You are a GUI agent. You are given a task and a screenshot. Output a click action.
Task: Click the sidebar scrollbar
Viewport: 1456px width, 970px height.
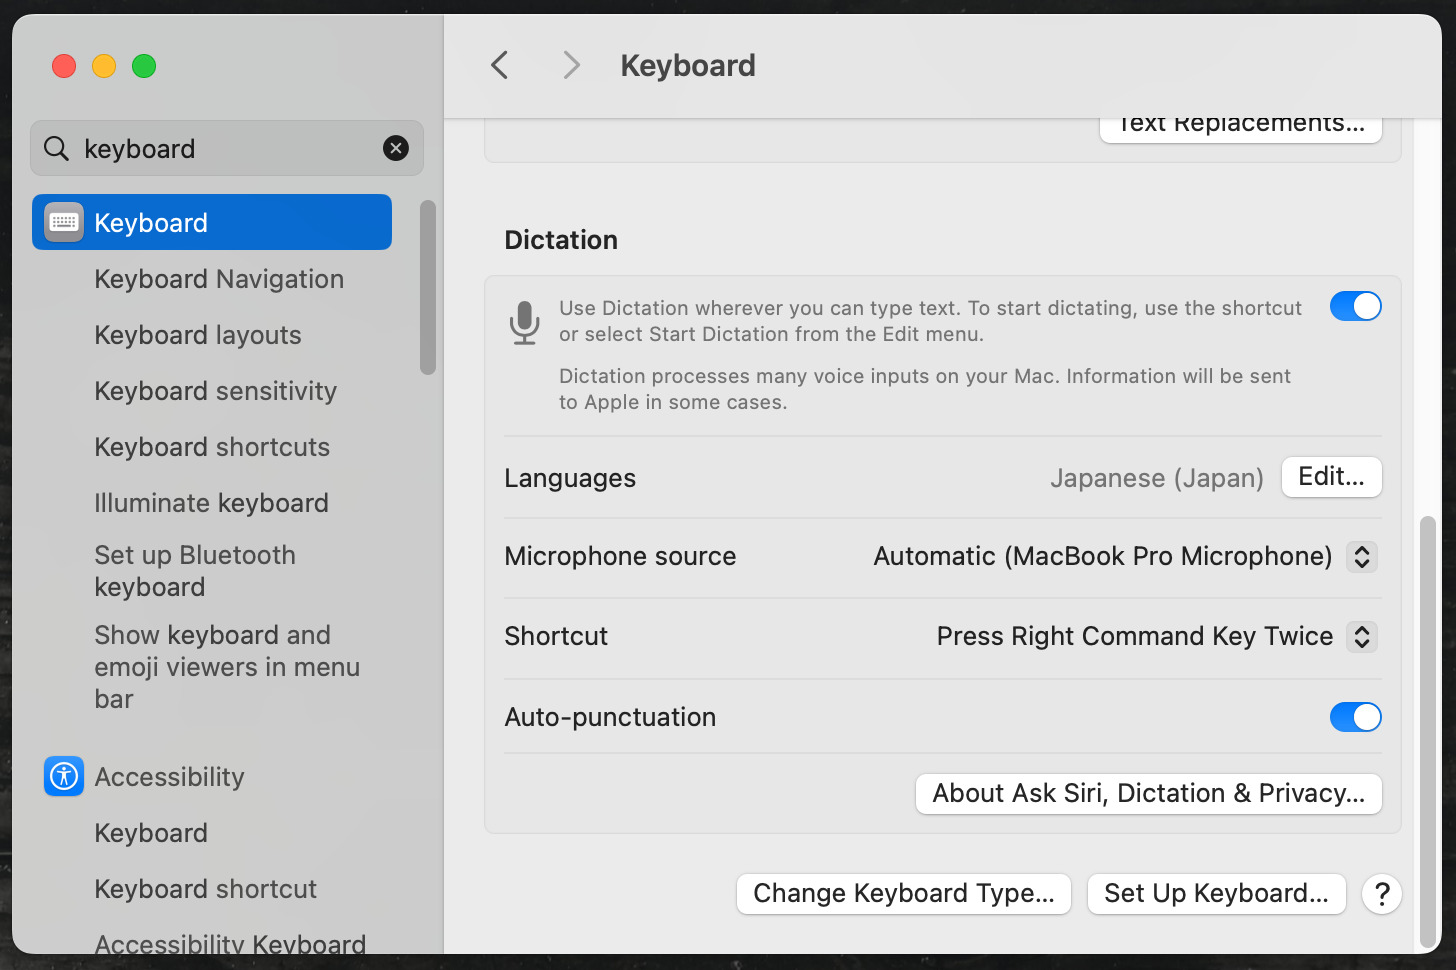(x=428, y=288)
